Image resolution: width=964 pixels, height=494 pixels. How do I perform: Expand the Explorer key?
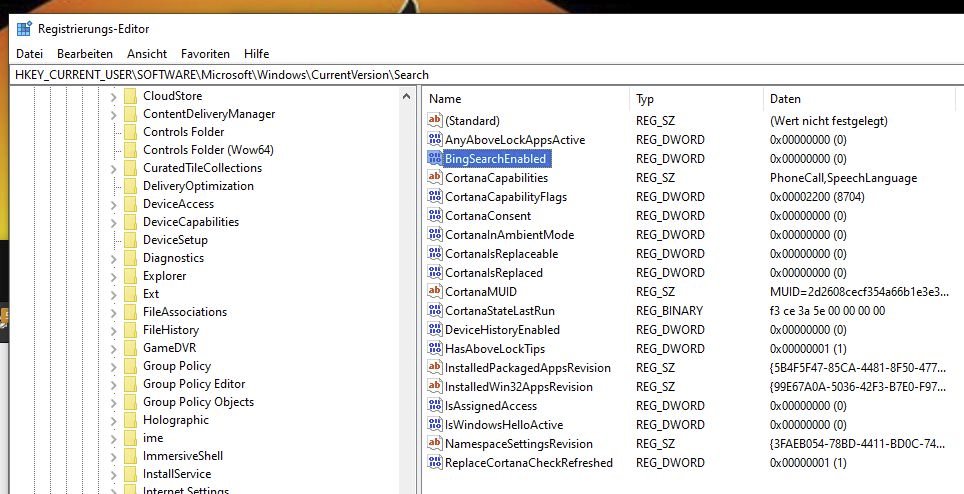(x=113, y=276)
